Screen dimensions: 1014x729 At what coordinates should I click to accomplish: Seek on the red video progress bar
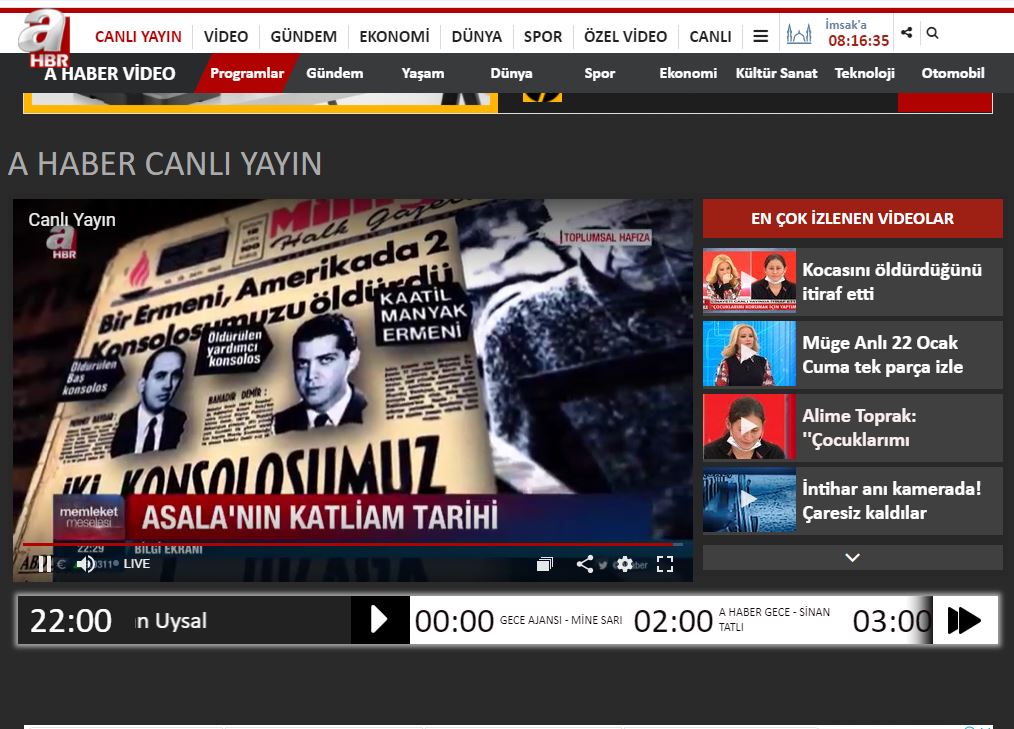352,545
